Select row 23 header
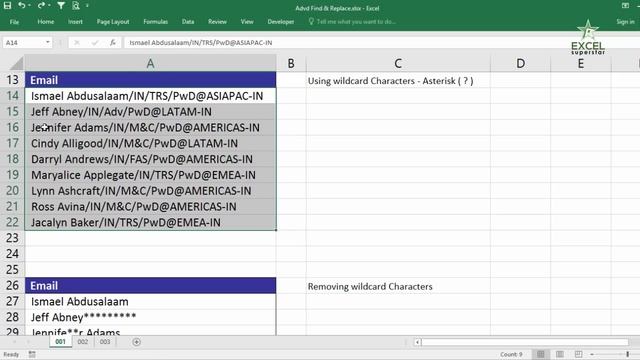Viewport: 640px width, 360px height. [12, 238]
